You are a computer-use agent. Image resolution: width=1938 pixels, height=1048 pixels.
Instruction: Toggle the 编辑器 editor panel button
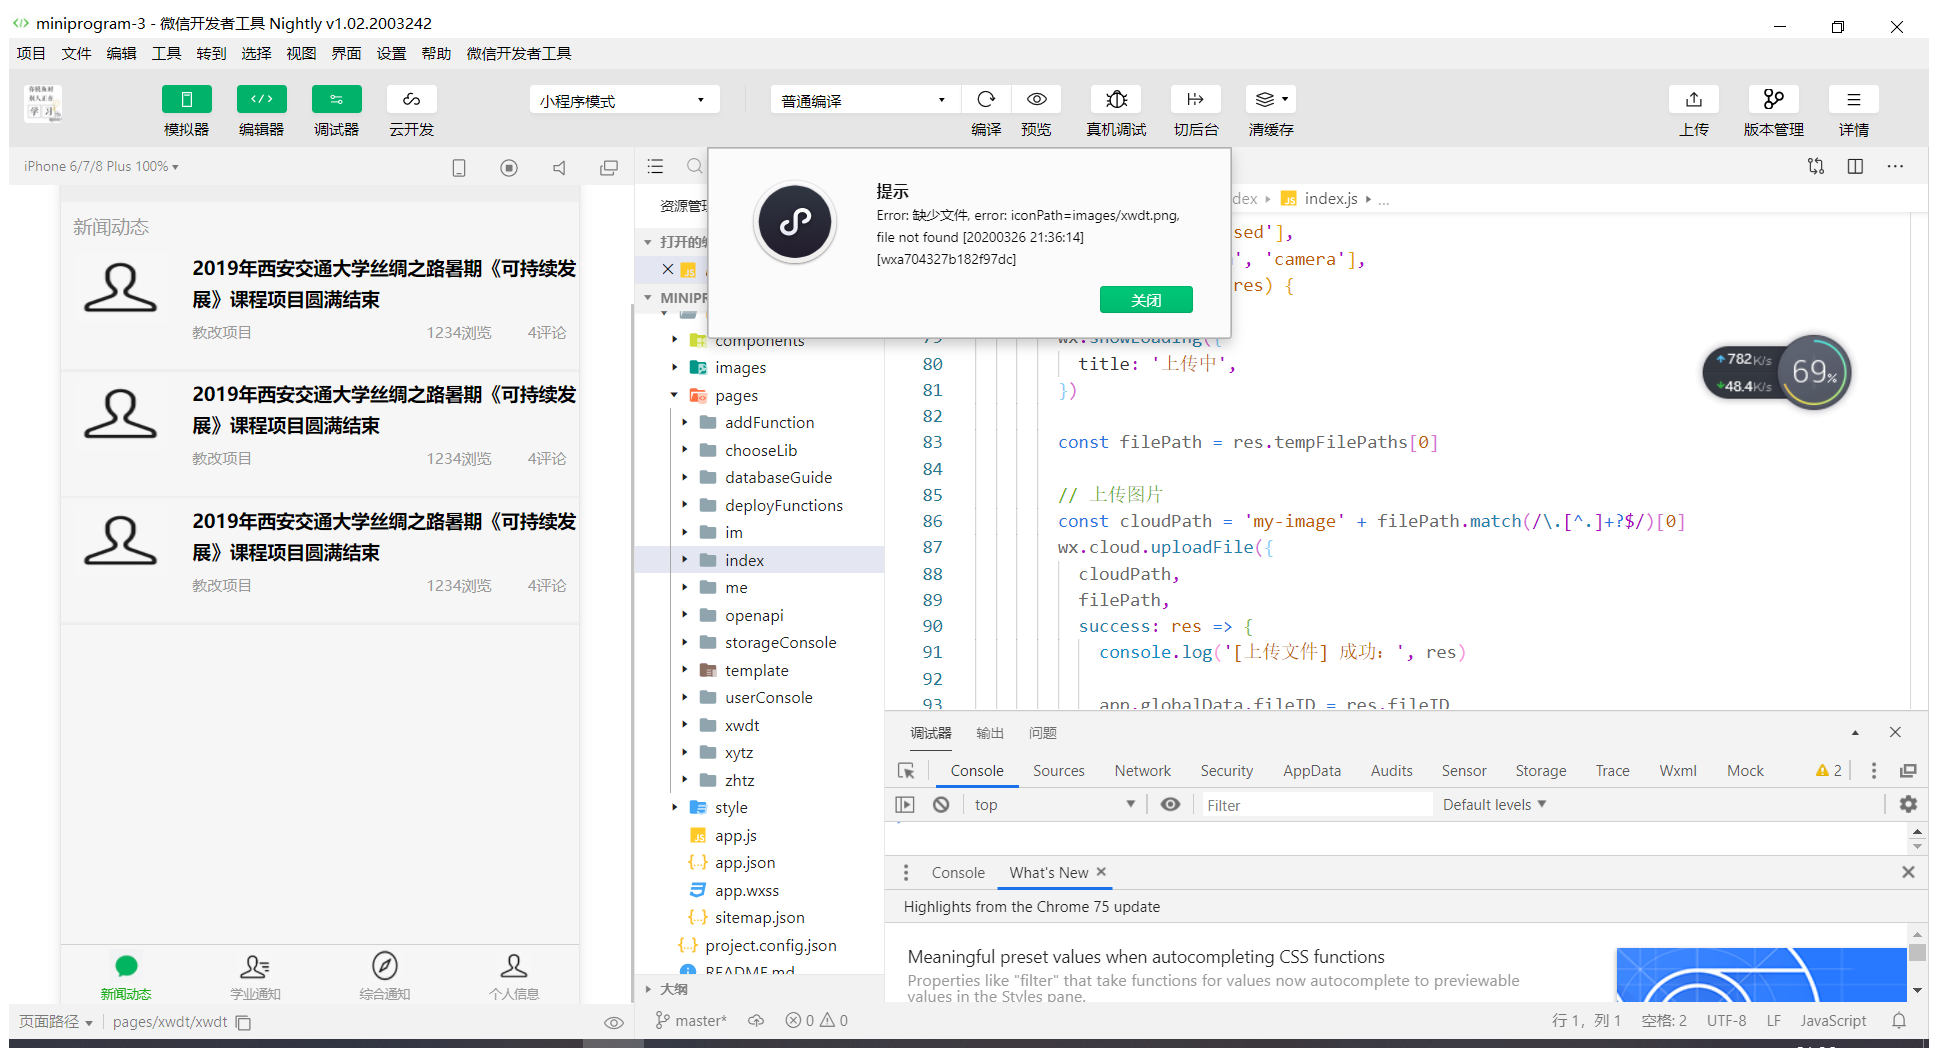pos(261,99)
